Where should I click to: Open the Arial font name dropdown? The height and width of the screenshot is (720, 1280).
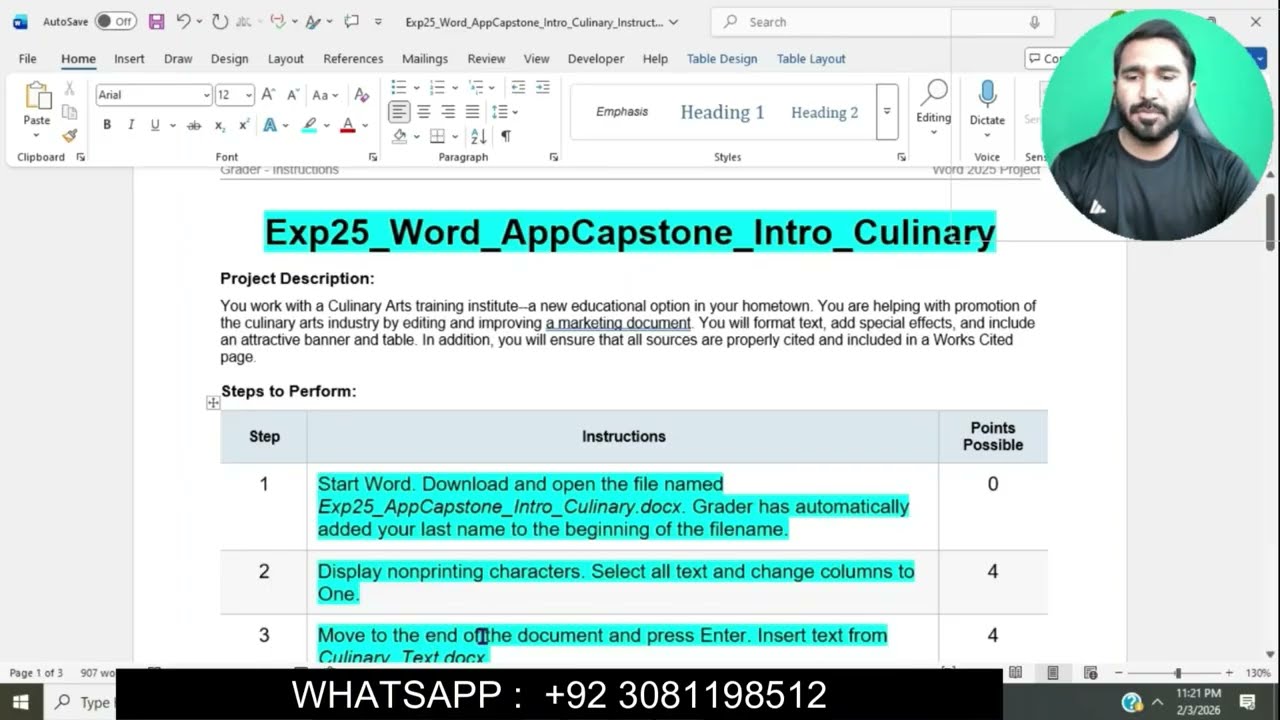pos(206,95)
